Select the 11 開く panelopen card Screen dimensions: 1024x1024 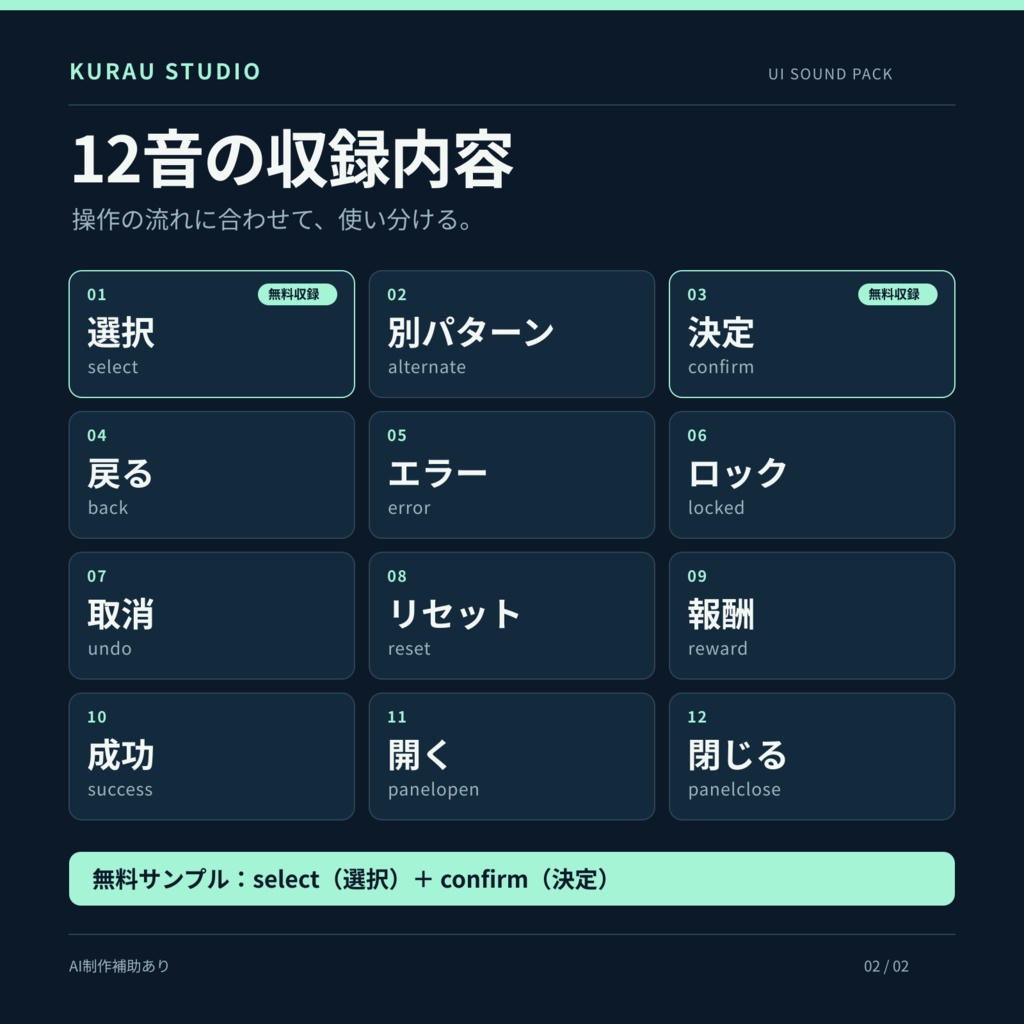(x=512, y=756)
